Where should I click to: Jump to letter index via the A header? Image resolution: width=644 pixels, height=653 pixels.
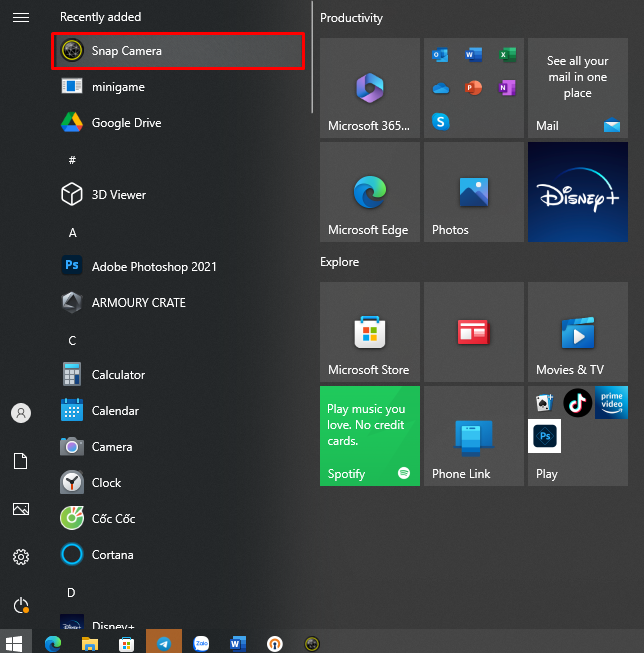(x=72, y=233)
